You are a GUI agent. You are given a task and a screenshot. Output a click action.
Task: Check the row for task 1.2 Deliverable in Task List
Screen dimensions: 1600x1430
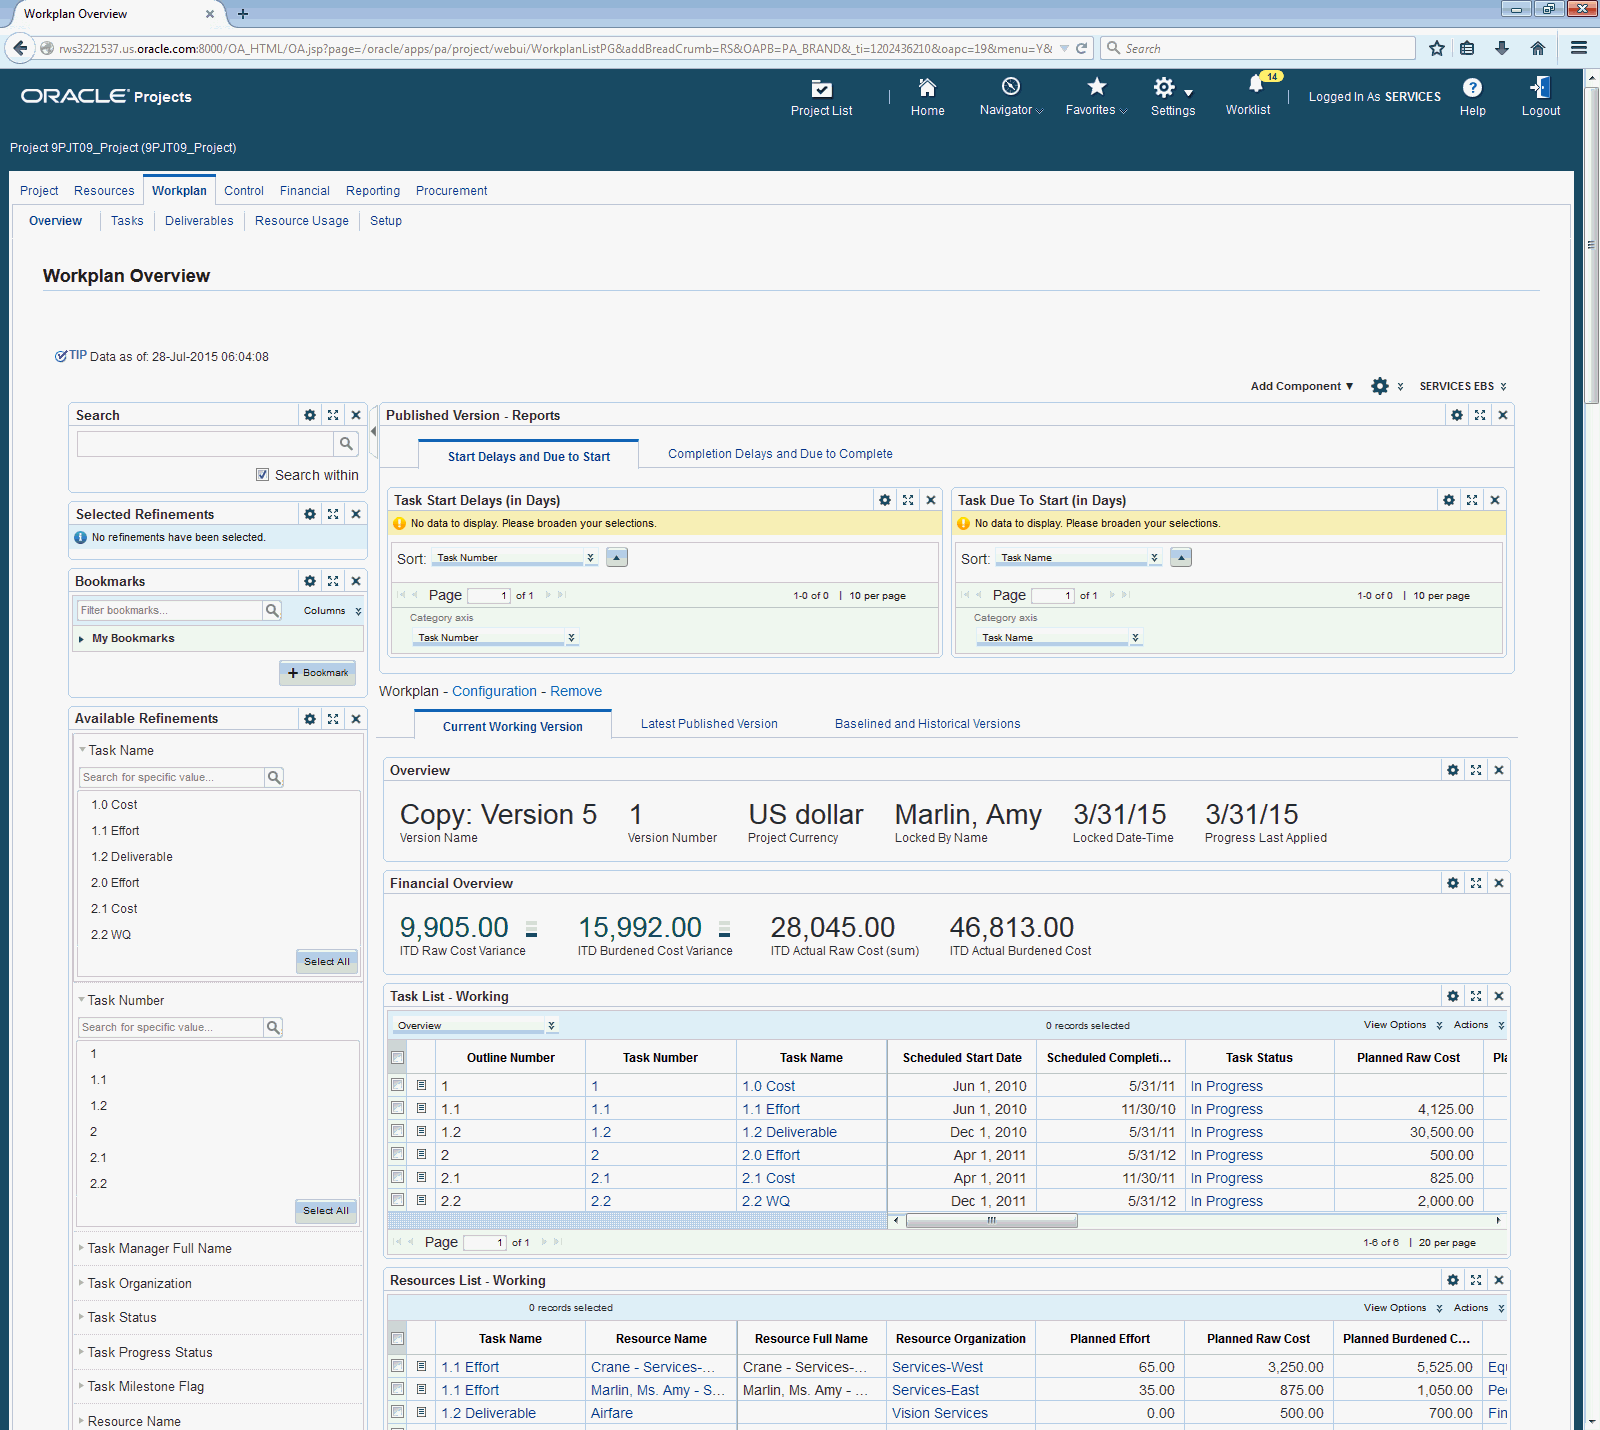coord(398,1131)
